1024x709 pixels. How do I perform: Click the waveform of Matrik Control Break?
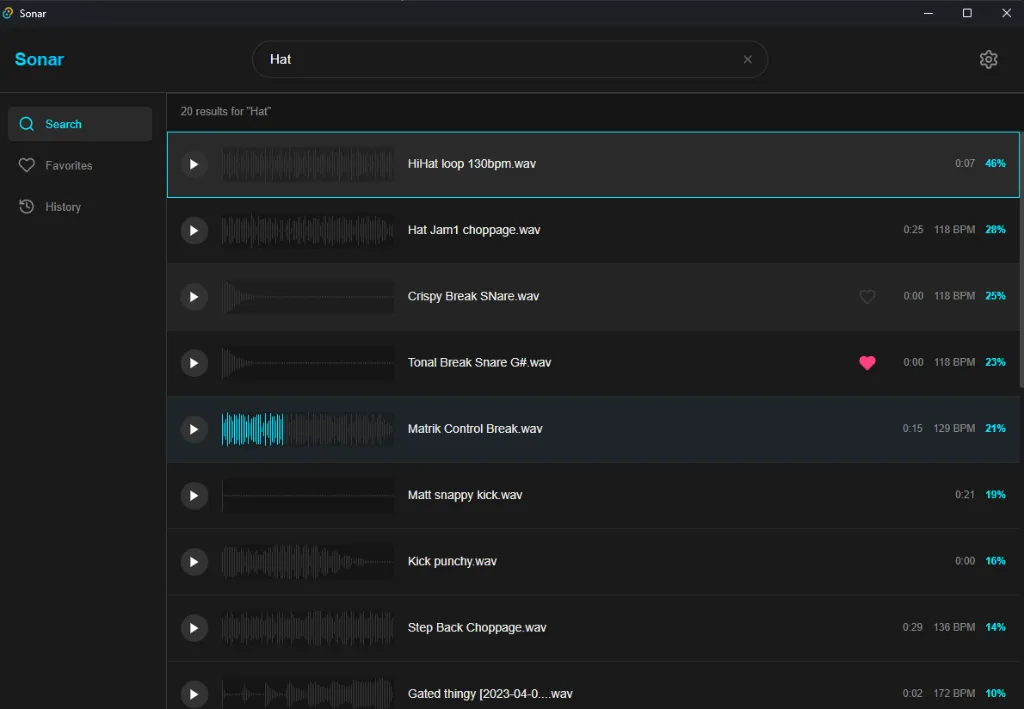click(x=308, y=429)
